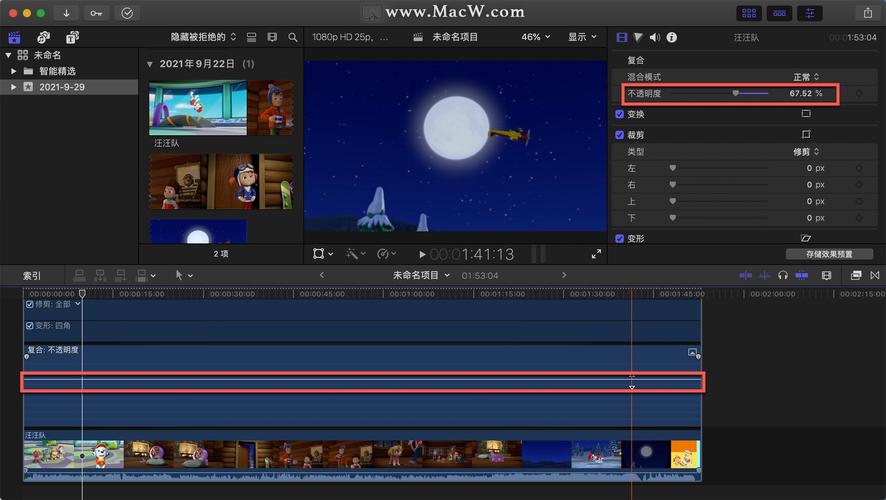Adjust the 左 crop slider
This screenshot has width=886, height=500.
672,168
